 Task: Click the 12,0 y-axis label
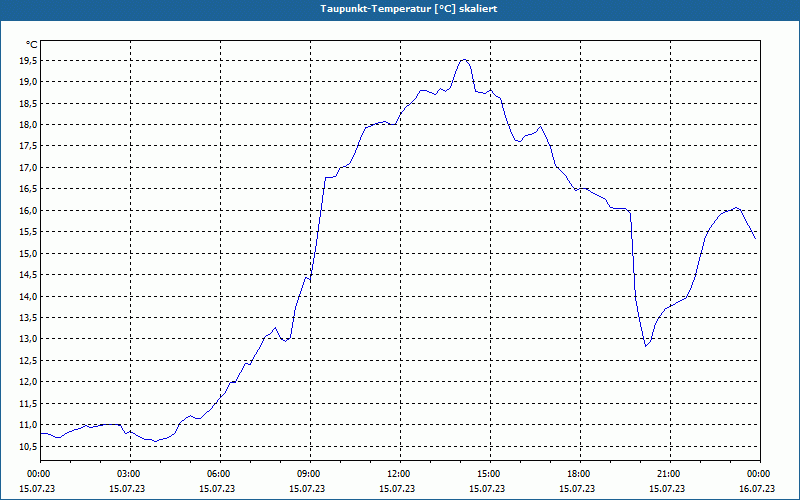pos(28,382)
